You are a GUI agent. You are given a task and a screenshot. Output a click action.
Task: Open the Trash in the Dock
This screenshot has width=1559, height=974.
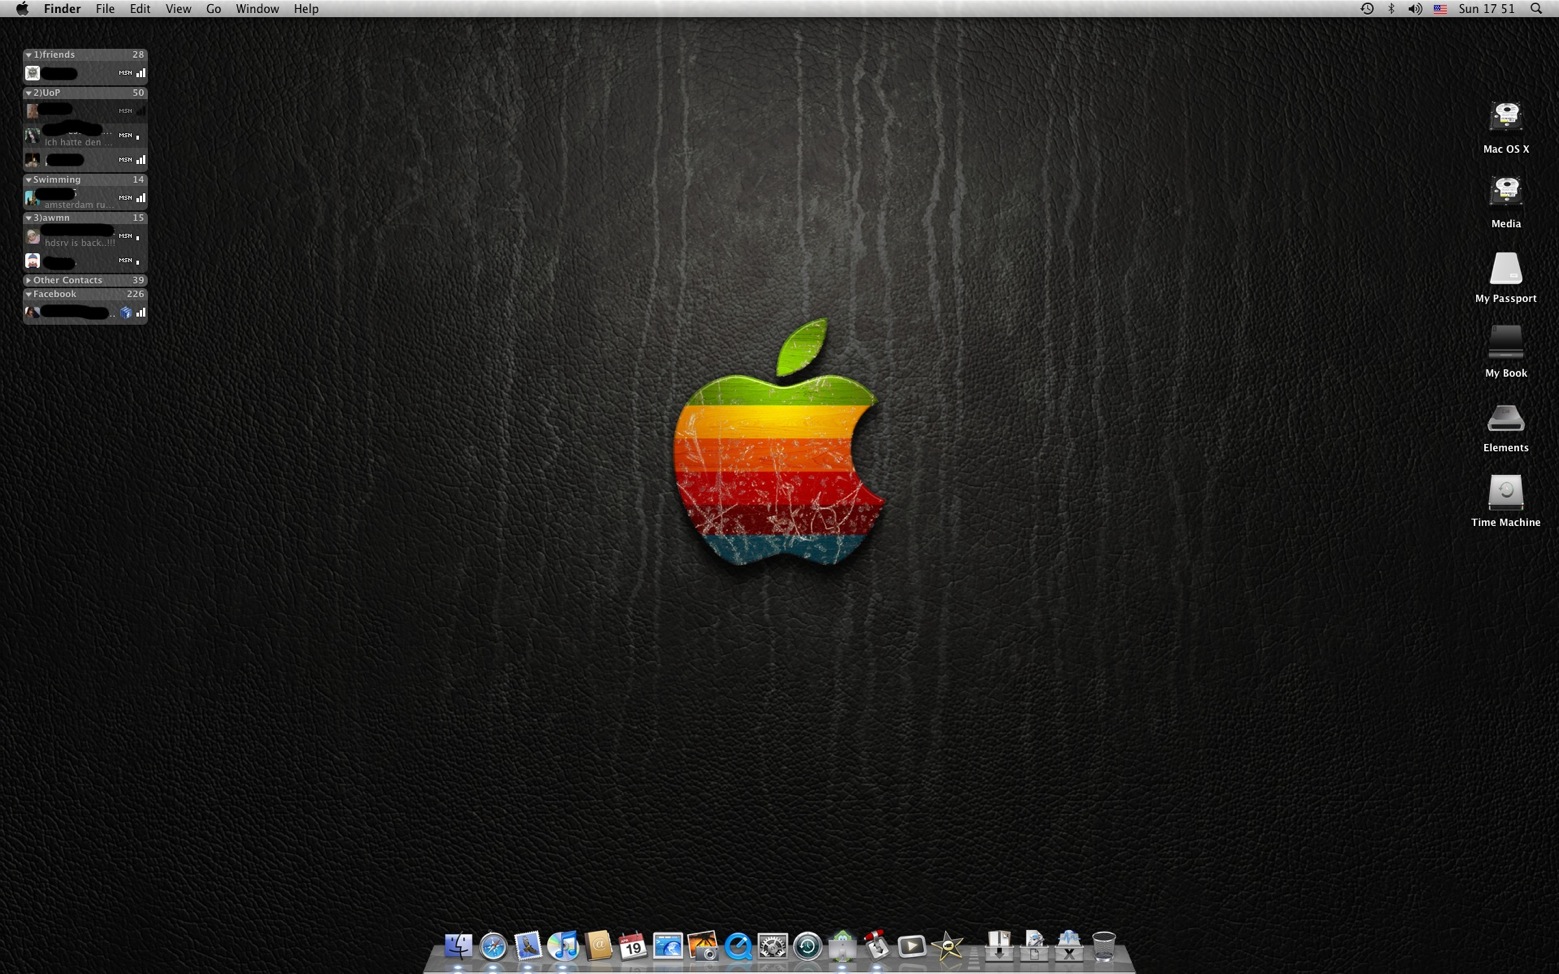point(1104,946)
